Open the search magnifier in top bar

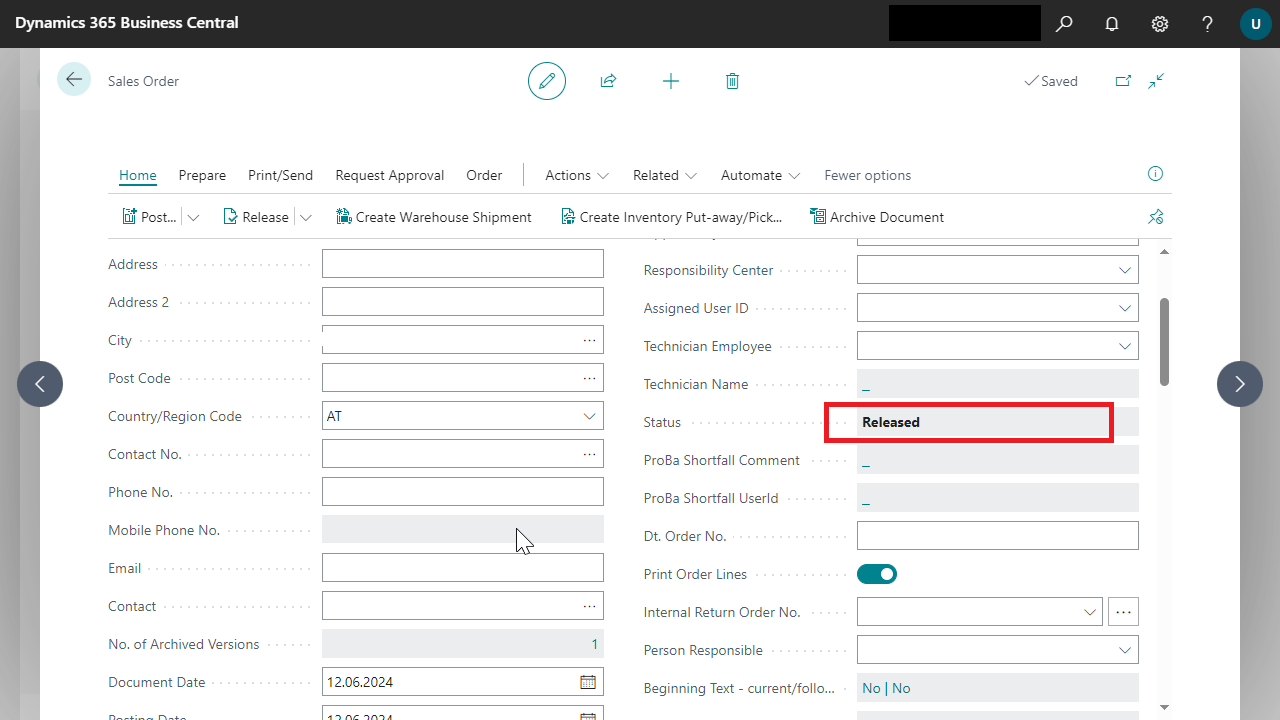[x=1064, y=24]
